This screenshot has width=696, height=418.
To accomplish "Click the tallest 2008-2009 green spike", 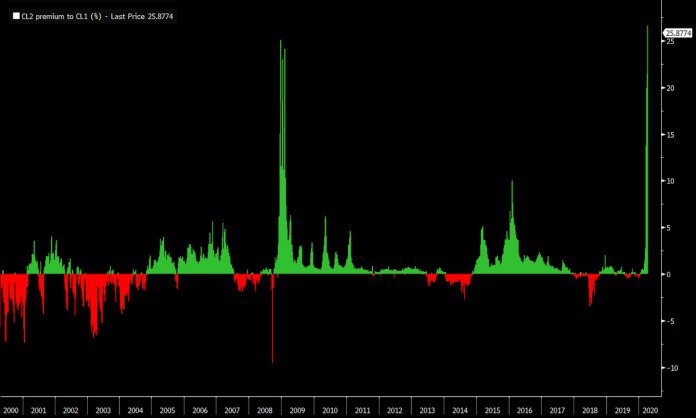I will 281,42.
